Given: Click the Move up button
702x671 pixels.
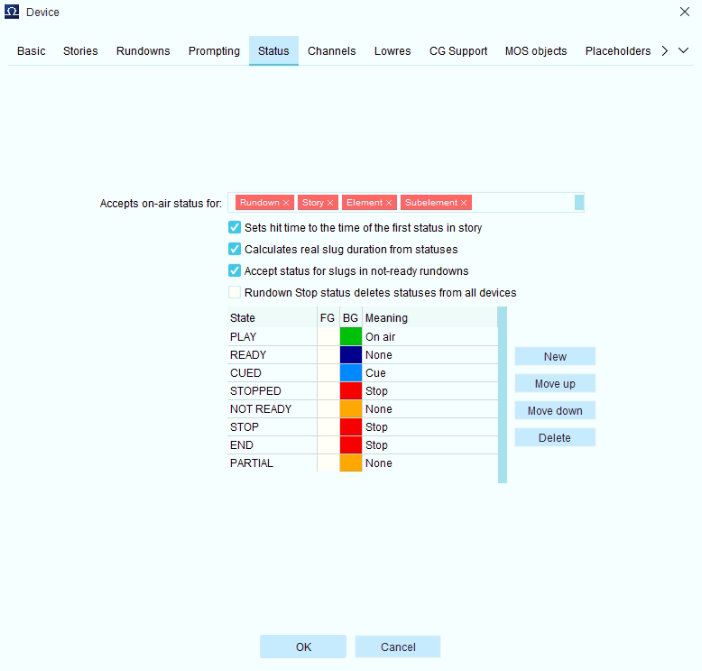Looking at the screenshot, I should tap(555, 384).
